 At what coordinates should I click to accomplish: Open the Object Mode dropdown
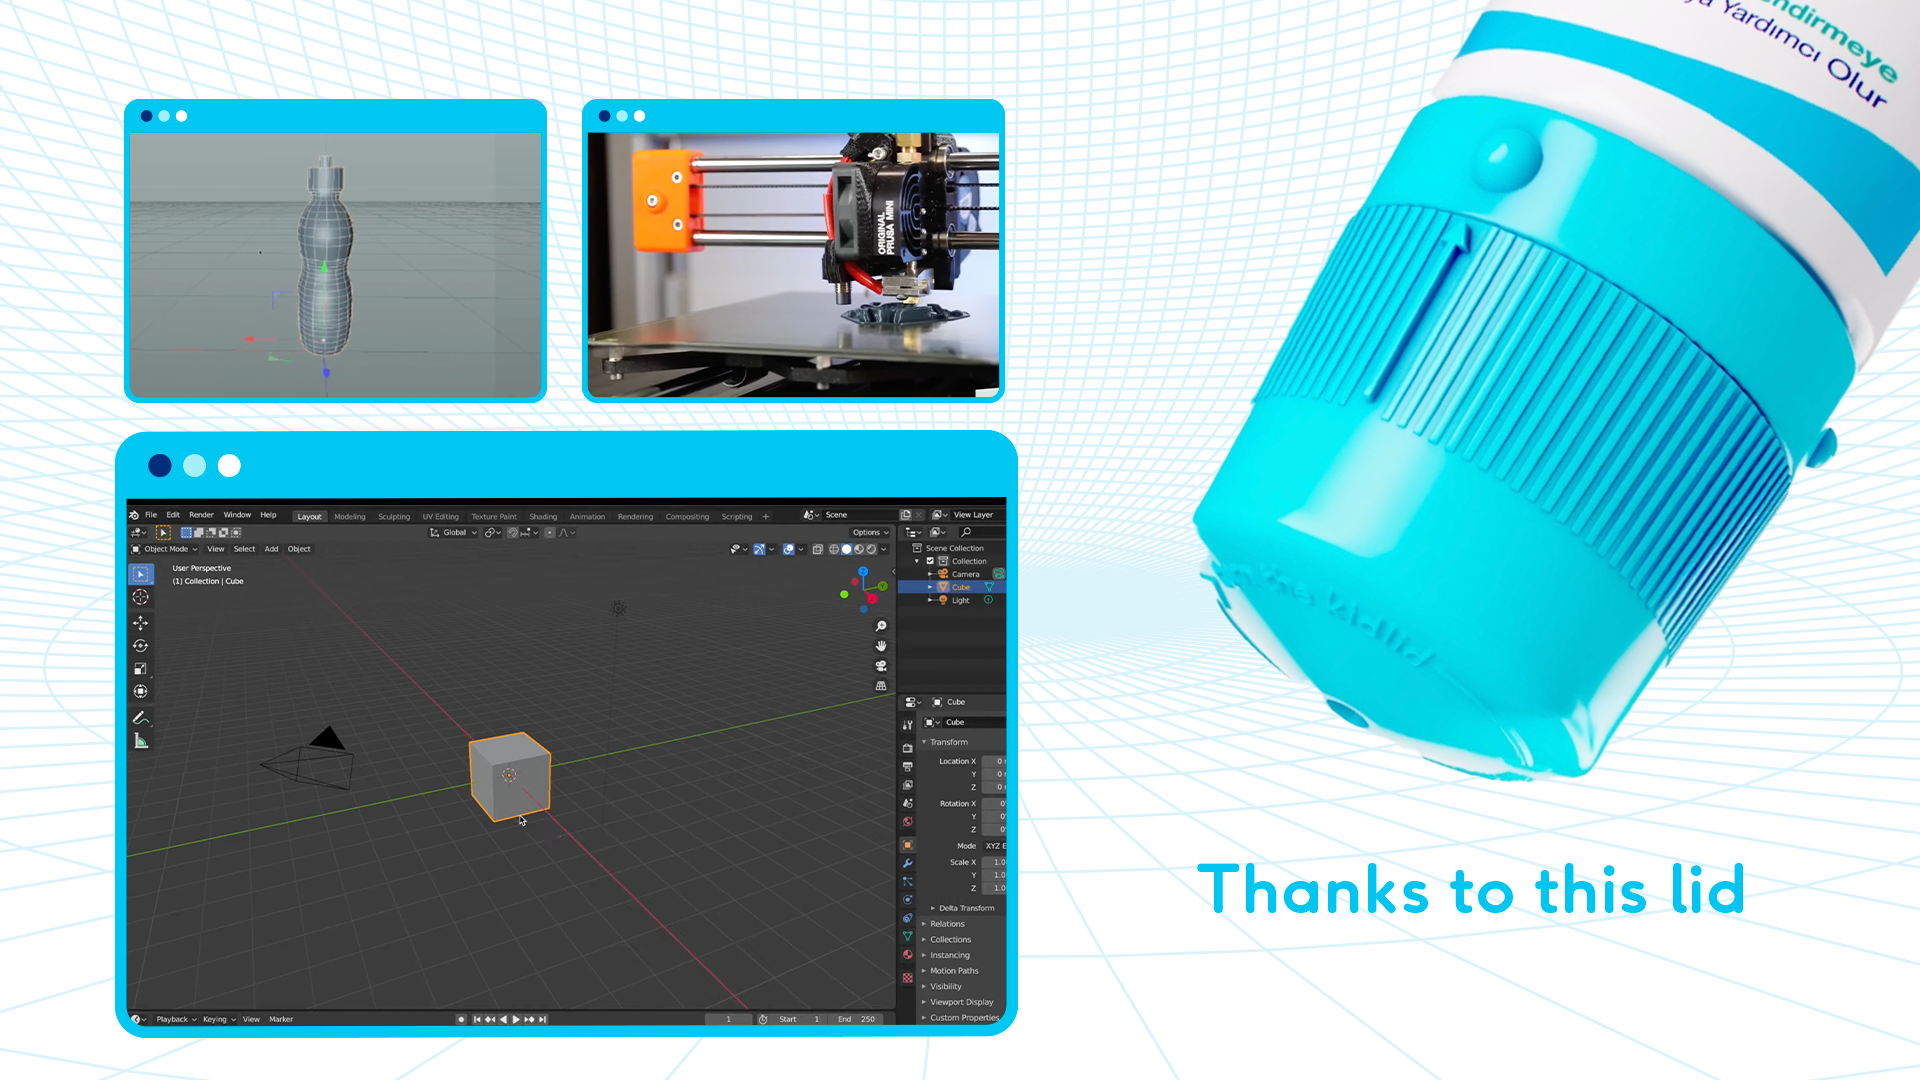coord(167,549)
